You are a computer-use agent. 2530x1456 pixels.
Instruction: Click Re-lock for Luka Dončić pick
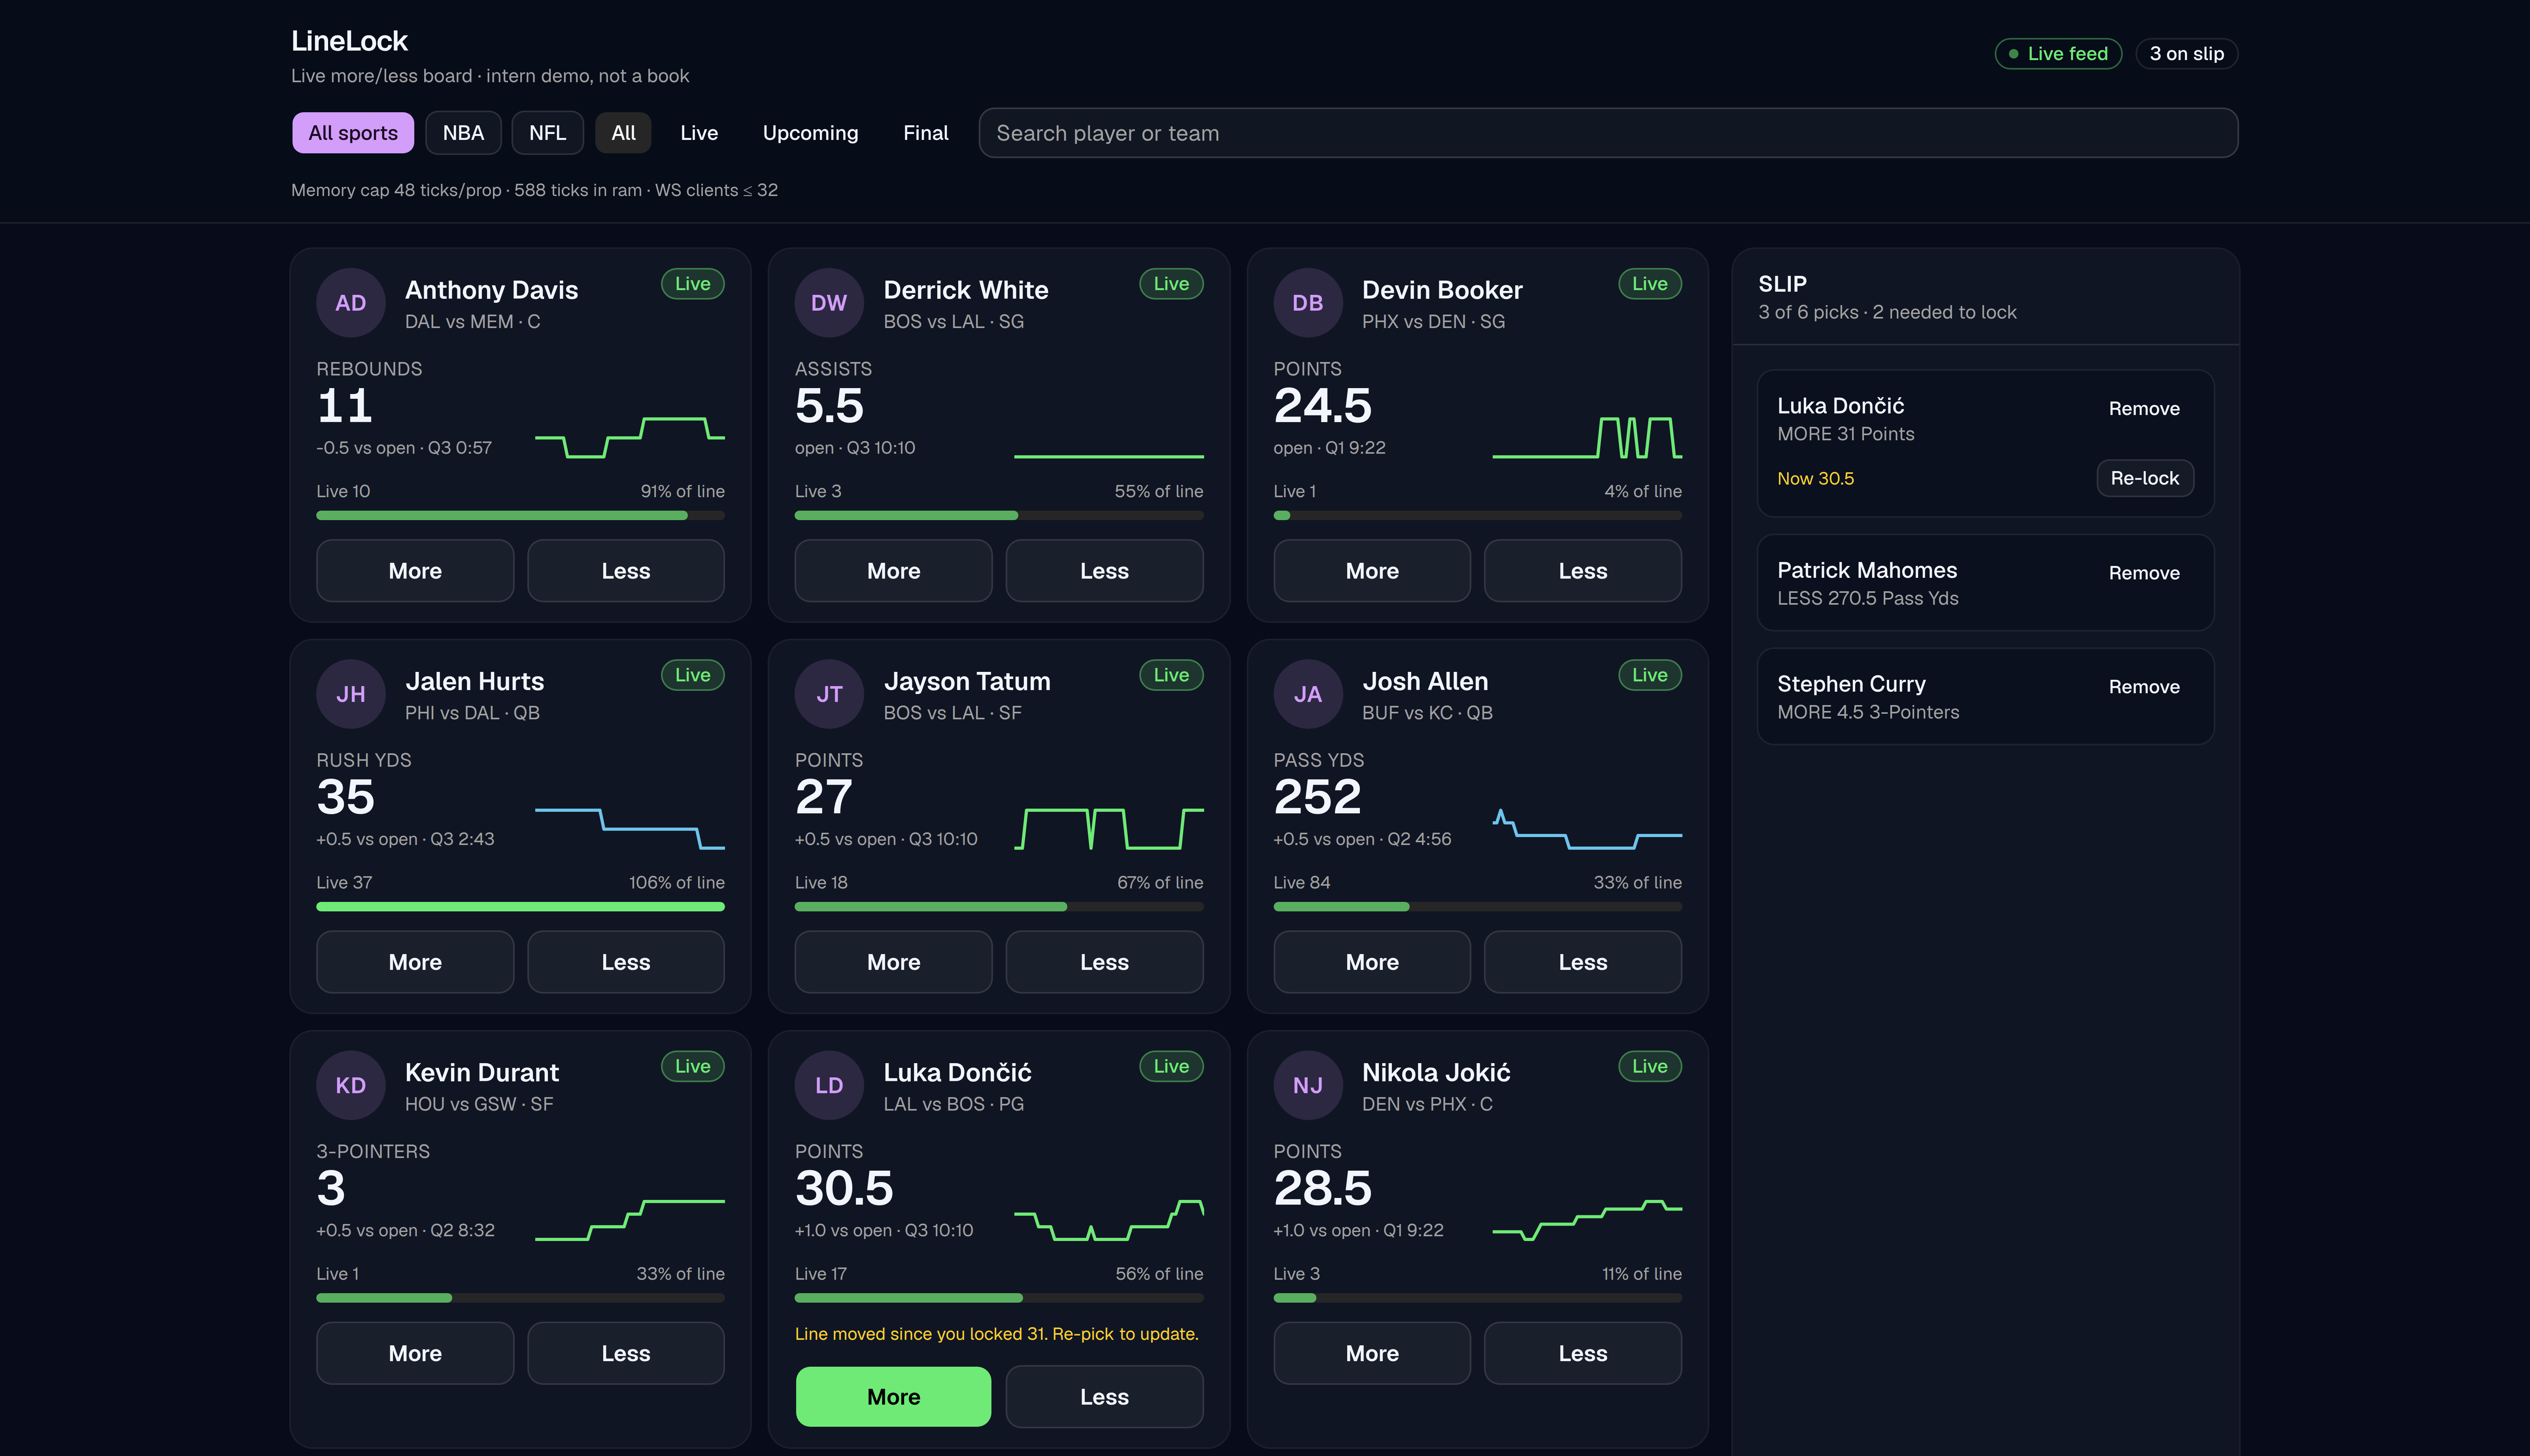coord(2145,478)
